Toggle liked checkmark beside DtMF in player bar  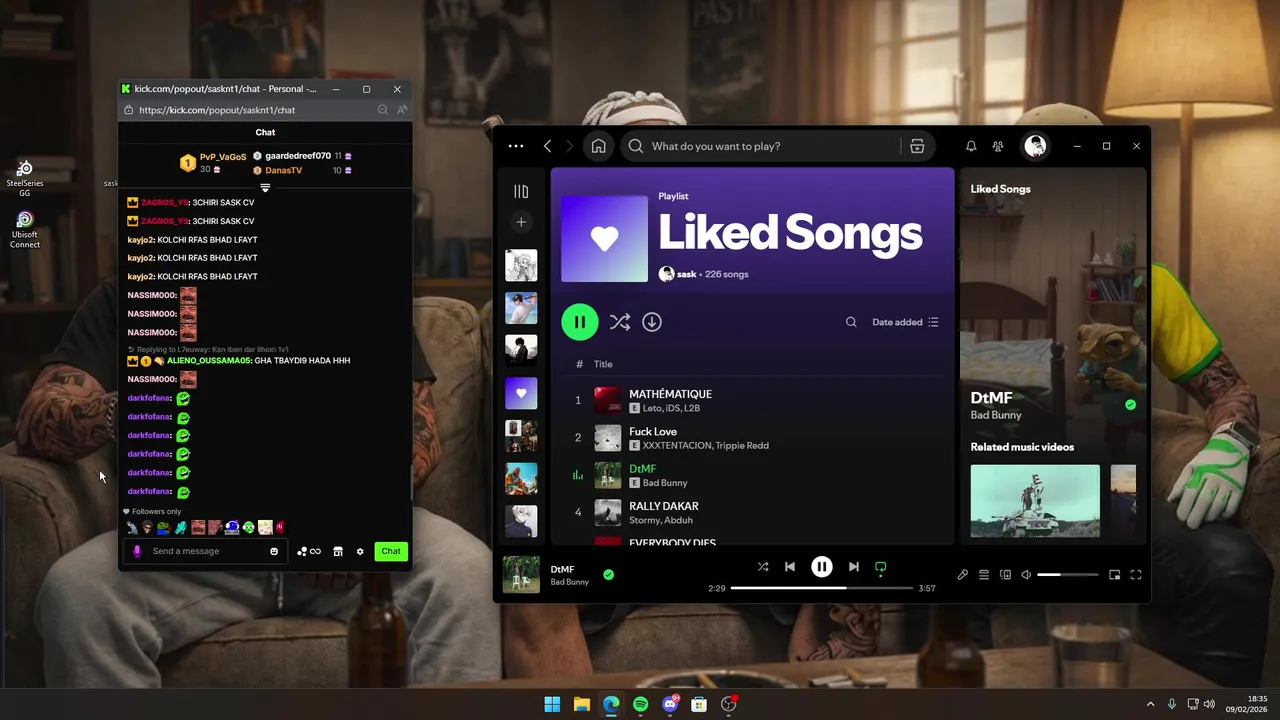pos(608,575)
